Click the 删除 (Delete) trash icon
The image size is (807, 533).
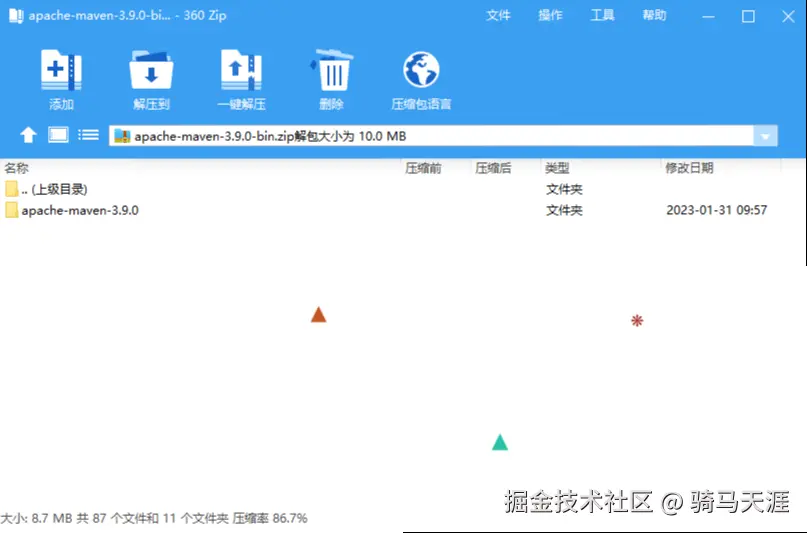331,70
